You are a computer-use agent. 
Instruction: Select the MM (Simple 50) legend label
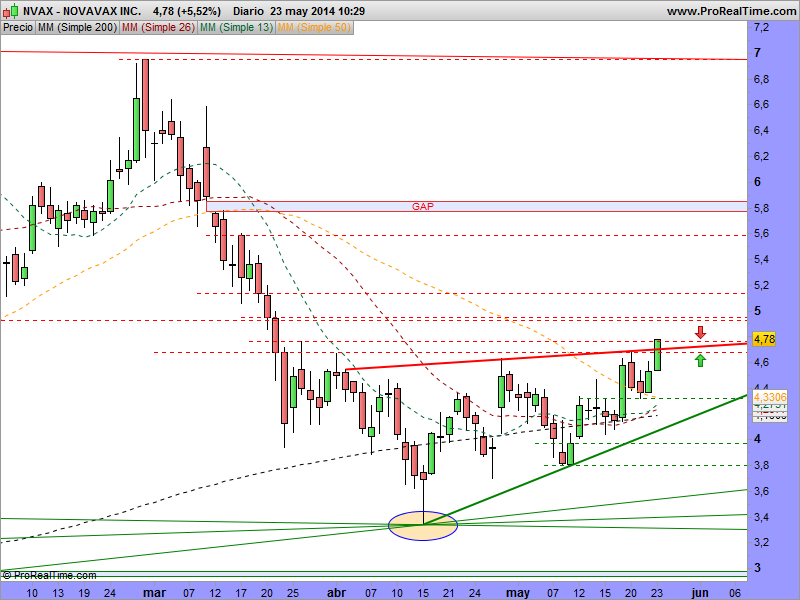[314, 28]
